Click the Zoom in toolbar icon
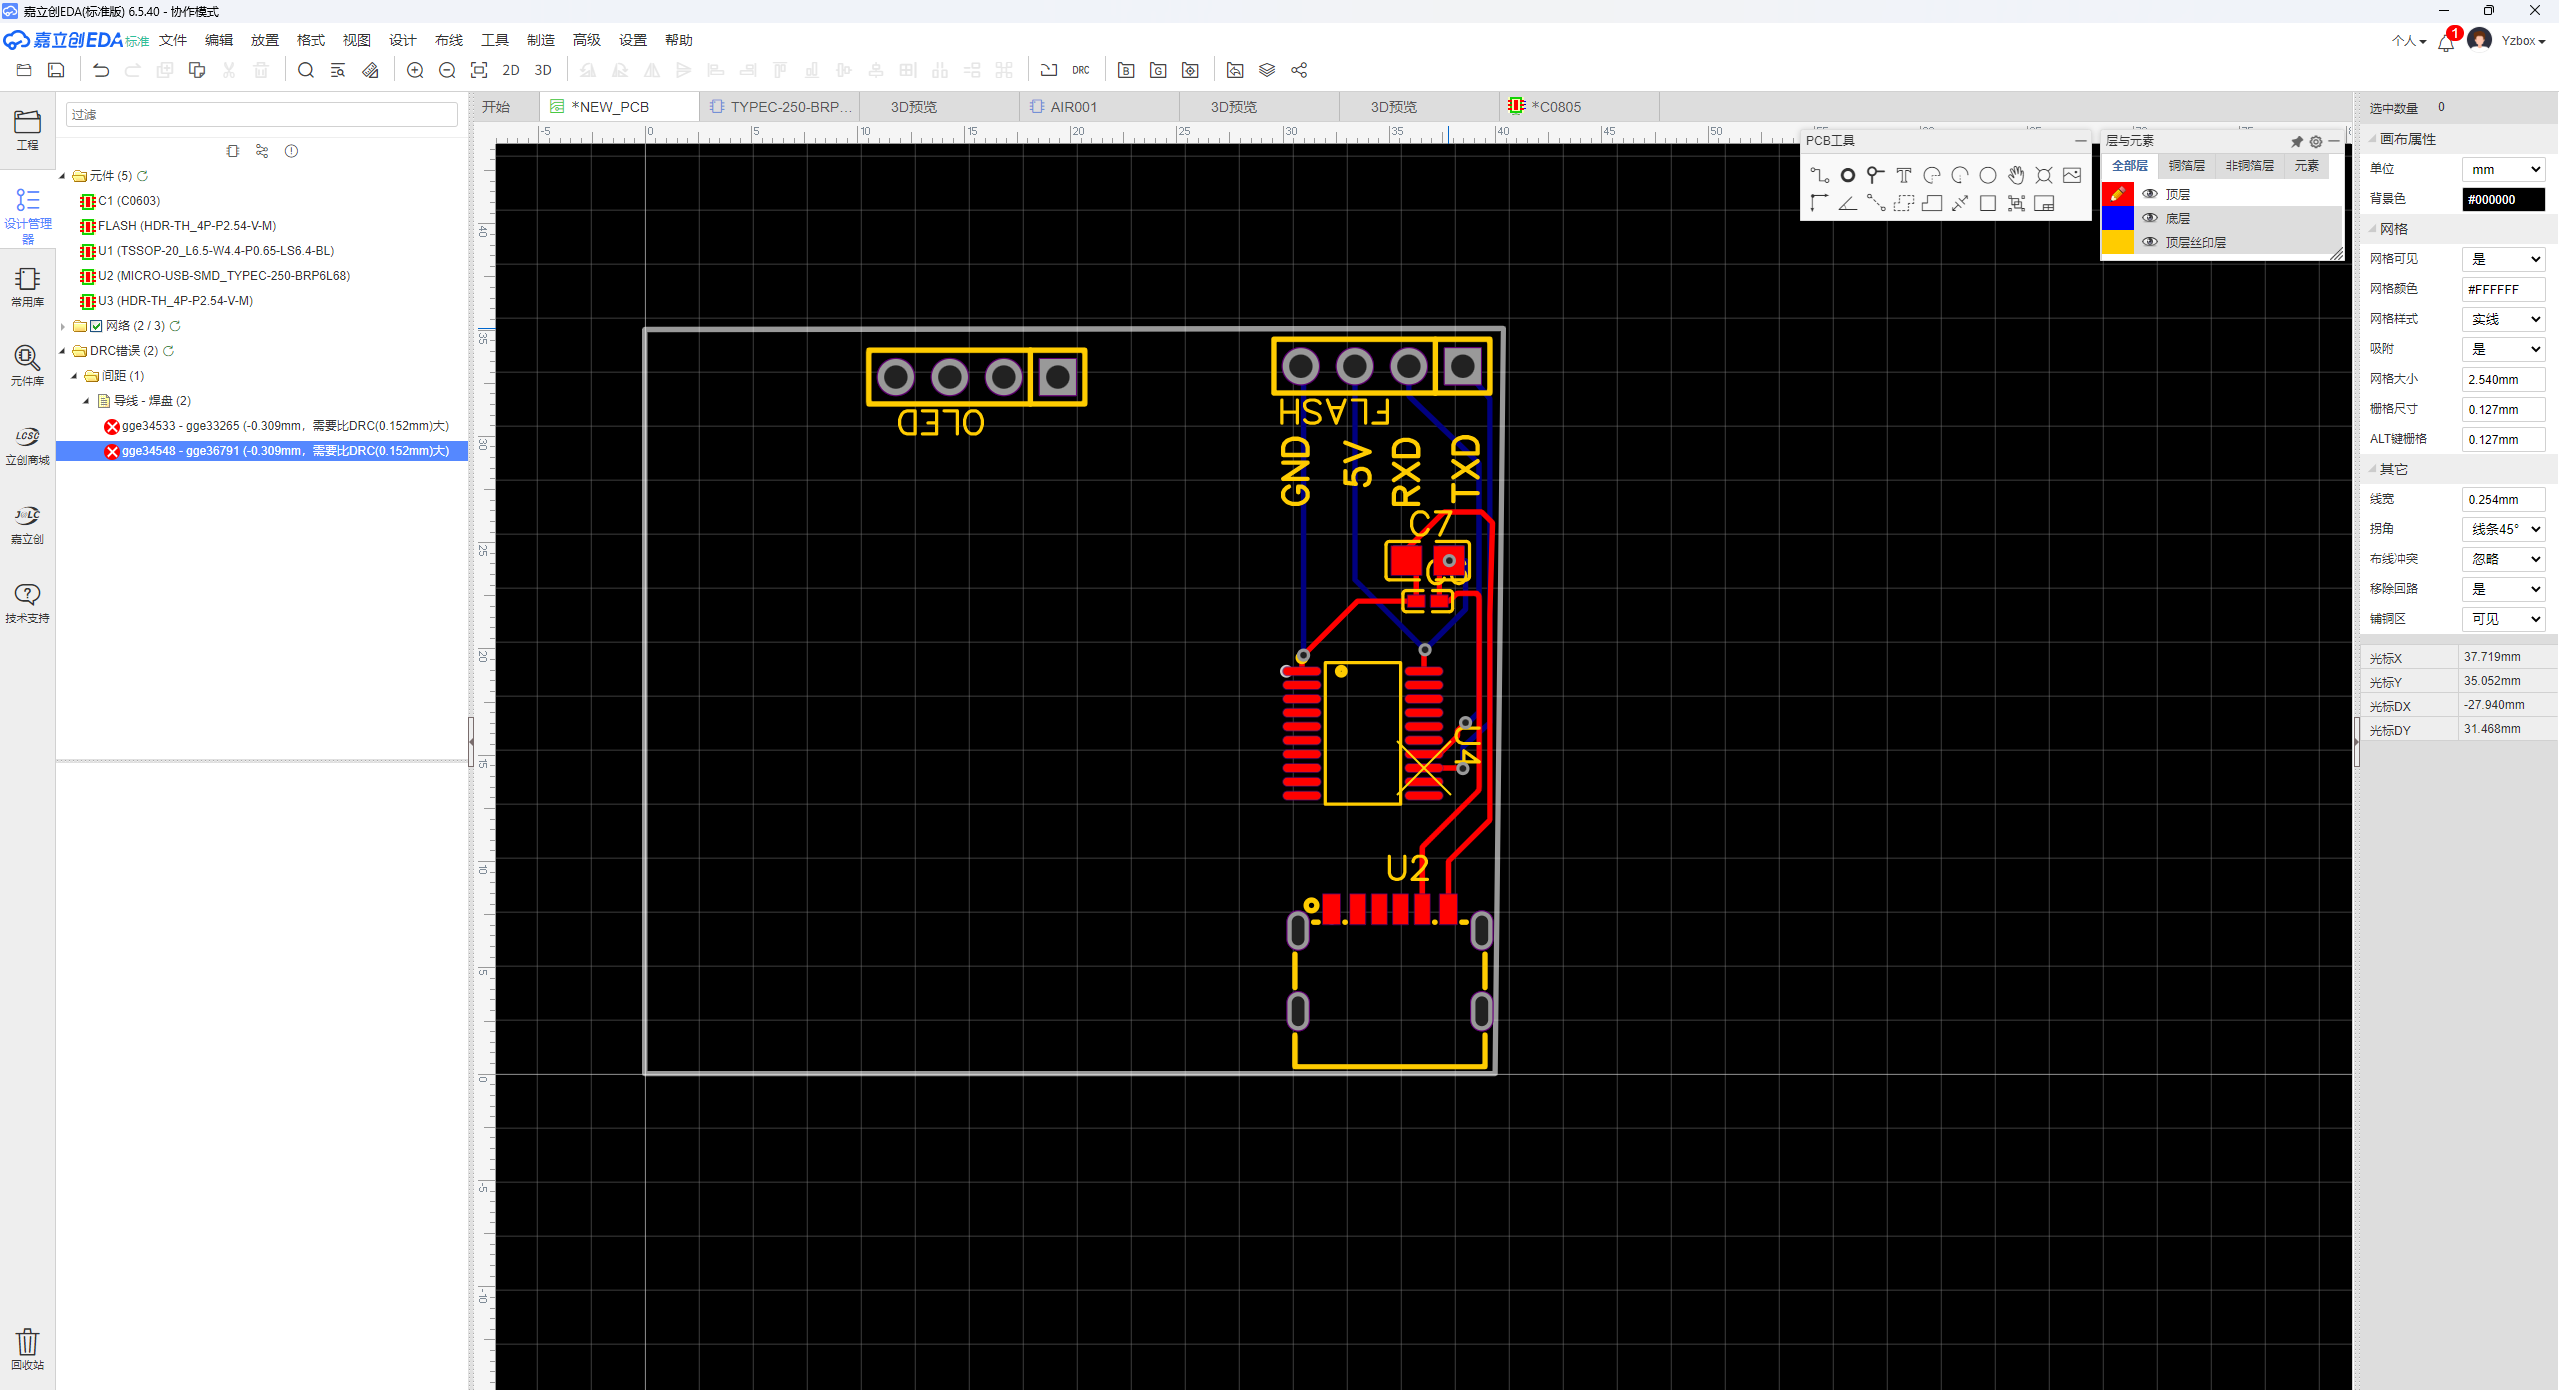Screen dimensions: 2559x1390 pos(415,70)
